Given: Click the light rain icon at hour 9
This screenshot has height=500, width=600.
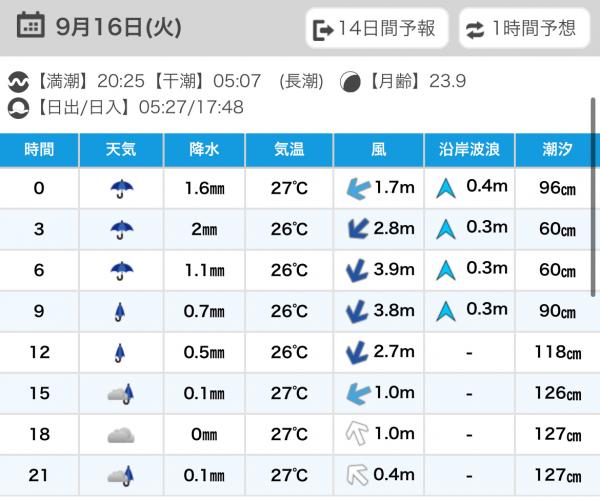Looking at the screenshot, I should 121,311.
